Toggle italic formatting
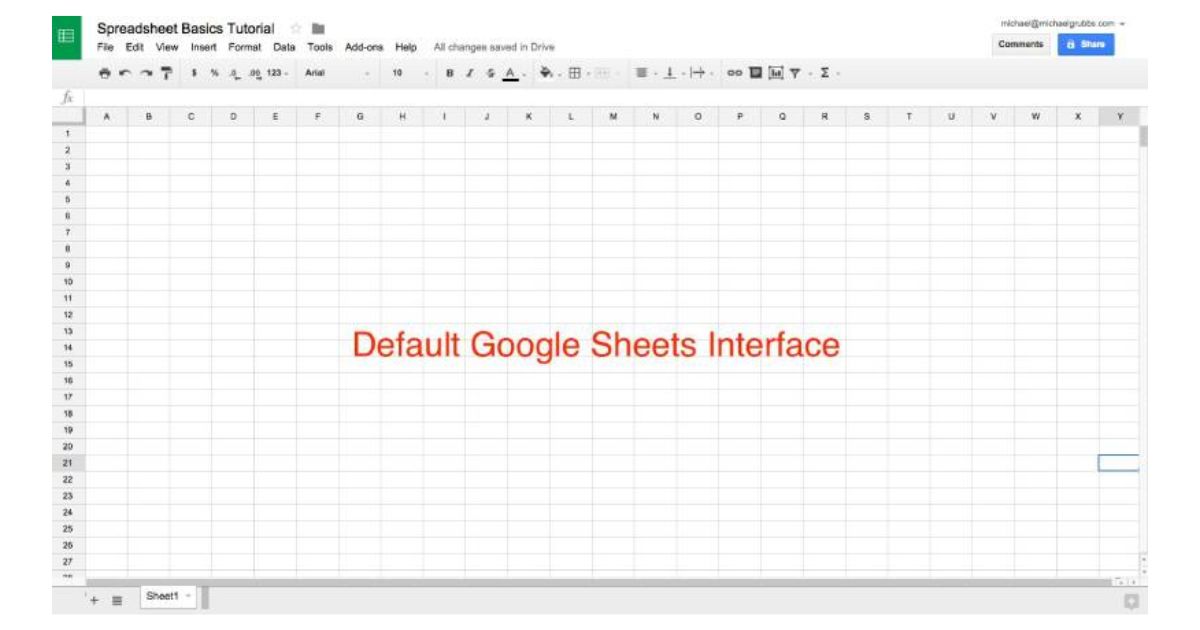Image resolution: width=1200 pixels, height=630 pixels. click(469, 73)
